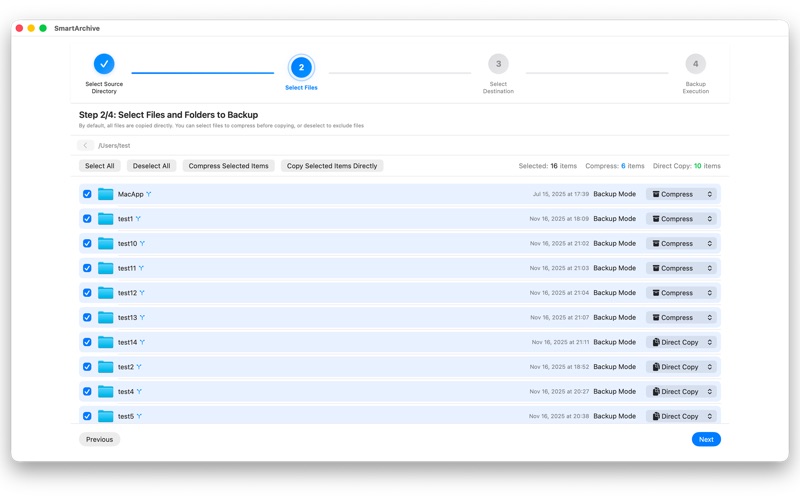Open backup mode dropdown for test10

coord(682,243)
